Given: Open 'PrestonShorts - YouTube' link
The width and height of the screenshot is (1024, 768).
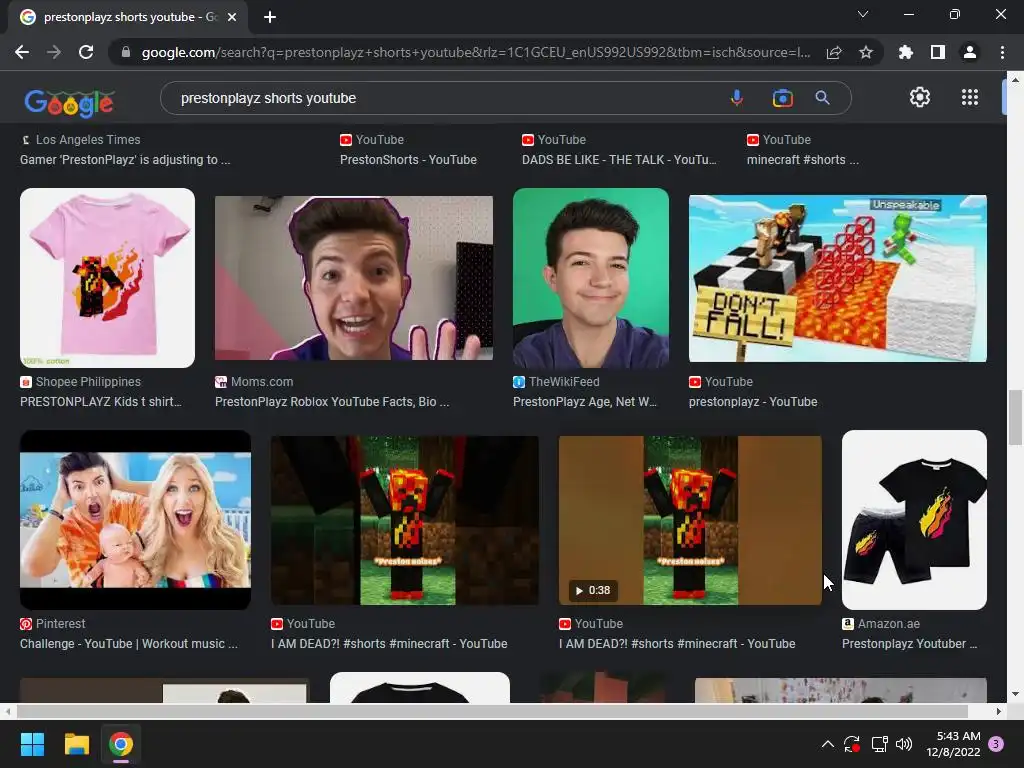Looking at the screenshot, I should click(x=408, y=159).
